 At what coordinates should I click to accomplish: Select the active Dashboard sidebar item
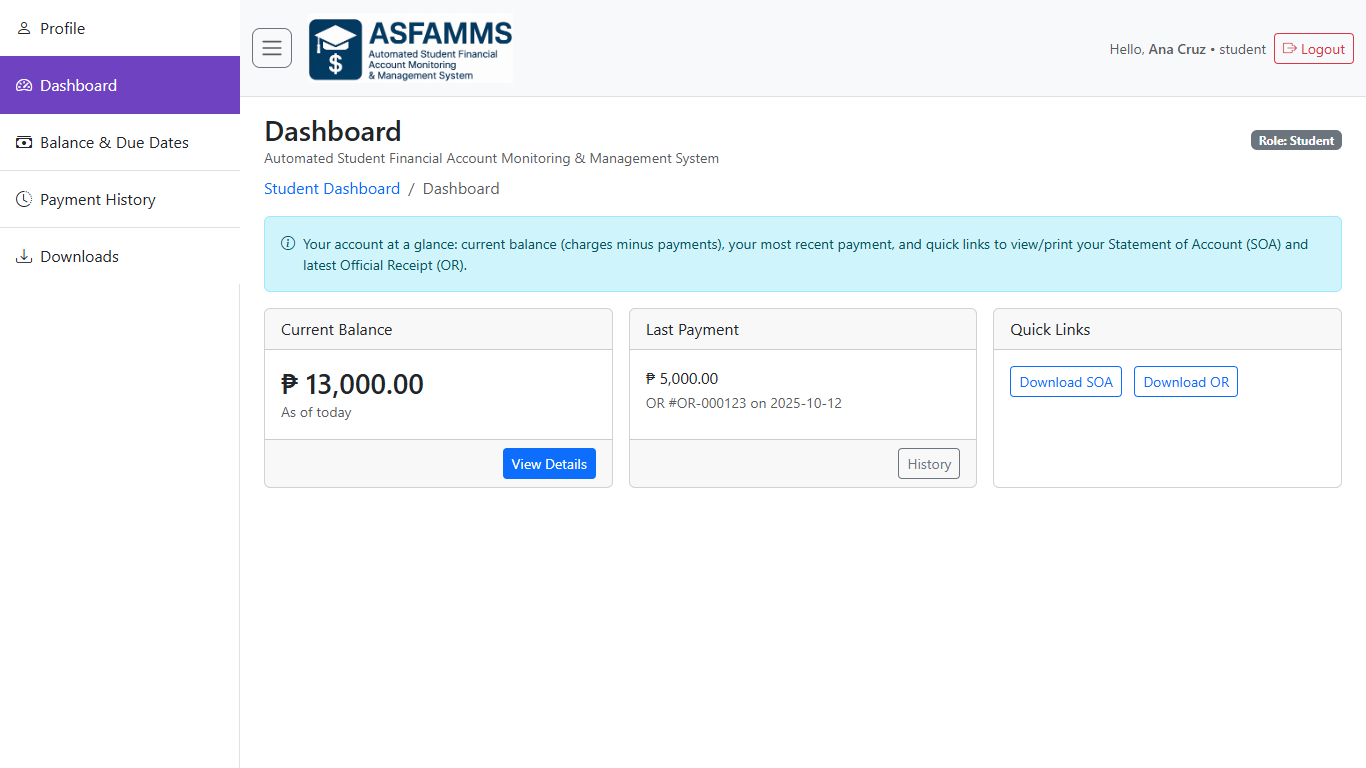79,86
